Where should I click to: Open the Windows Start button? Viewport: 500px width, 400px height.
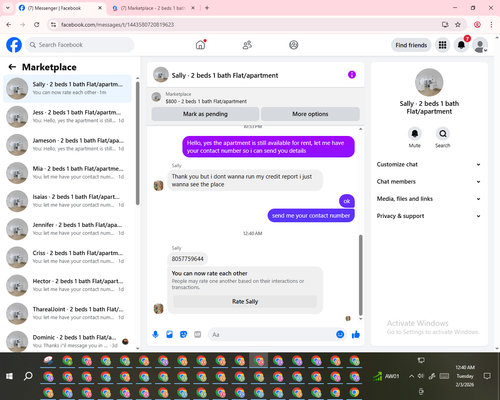[x=9, y=376]
